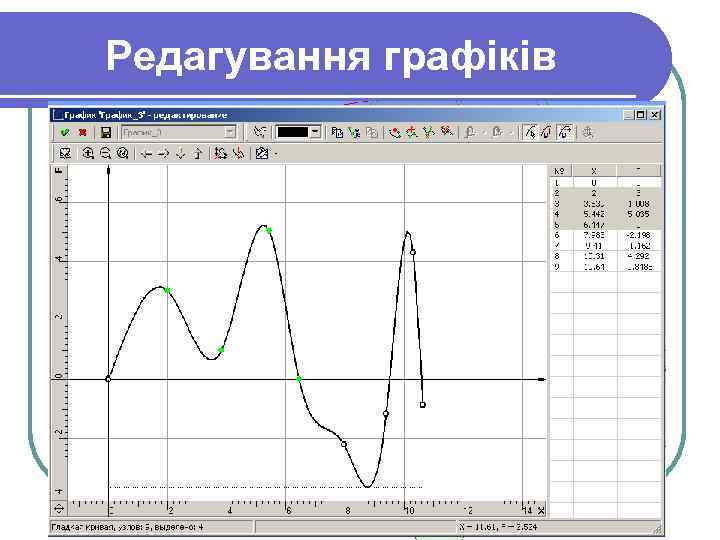
Task: Click the X column header in table
Action: (x=594, y=171)
